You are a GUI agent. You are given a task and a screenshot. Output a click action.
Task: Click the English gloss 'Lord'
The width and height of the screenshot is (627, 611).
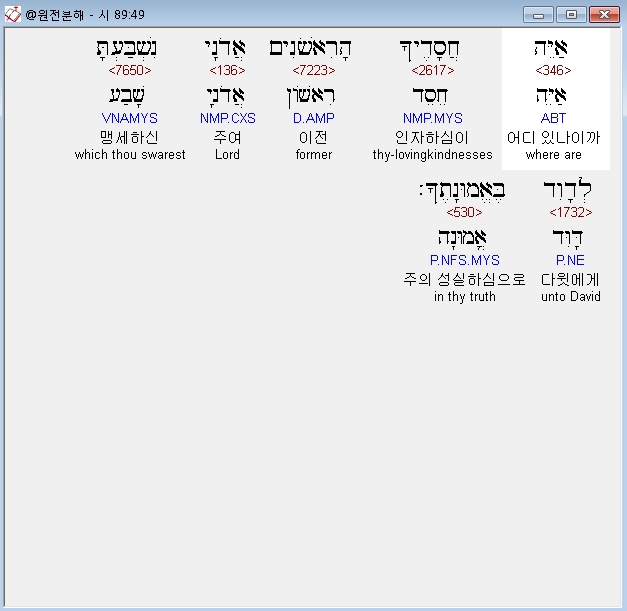point(227,154)
